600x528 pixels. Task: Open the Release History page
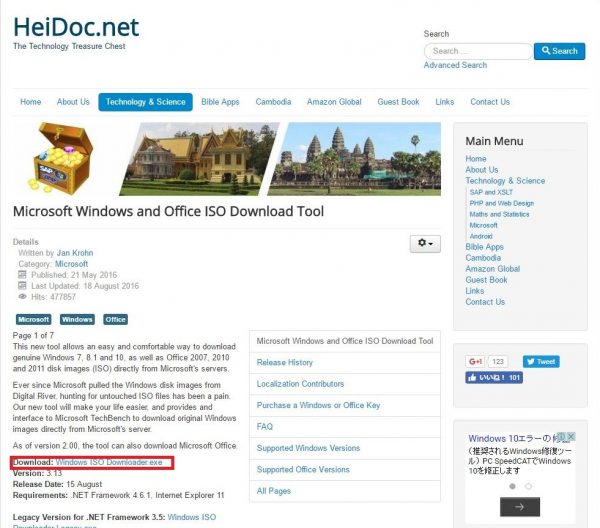click(285, 362)
